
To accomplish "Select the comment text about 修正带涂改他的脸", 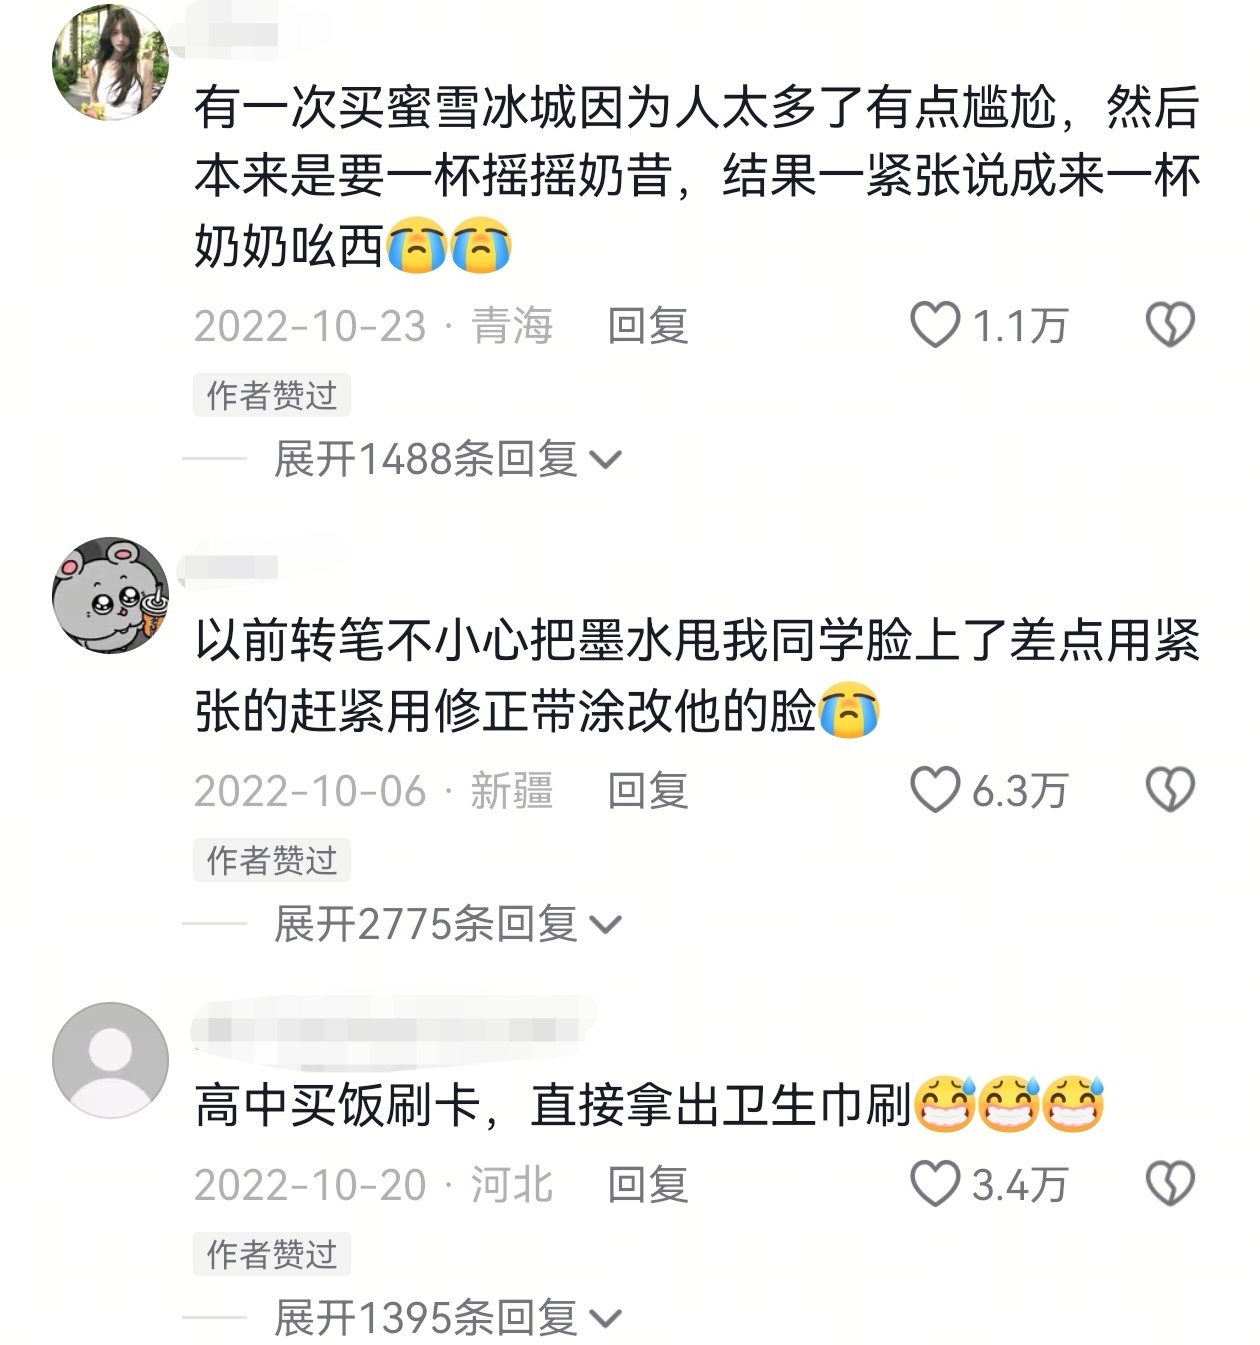I will click(x=697, y=676).
